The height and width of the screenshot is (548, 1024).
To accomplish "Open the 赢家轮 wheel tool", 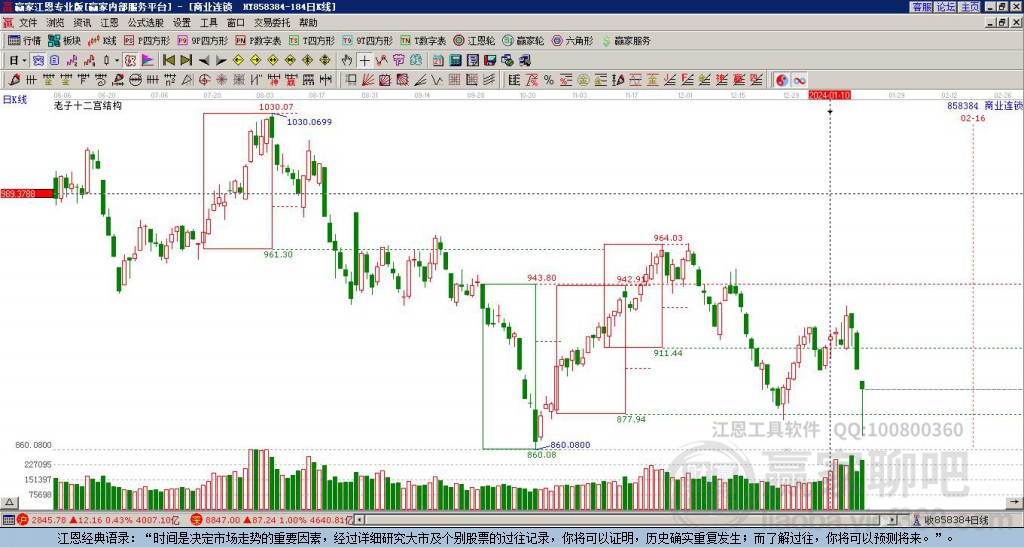I will pos(523,40).
